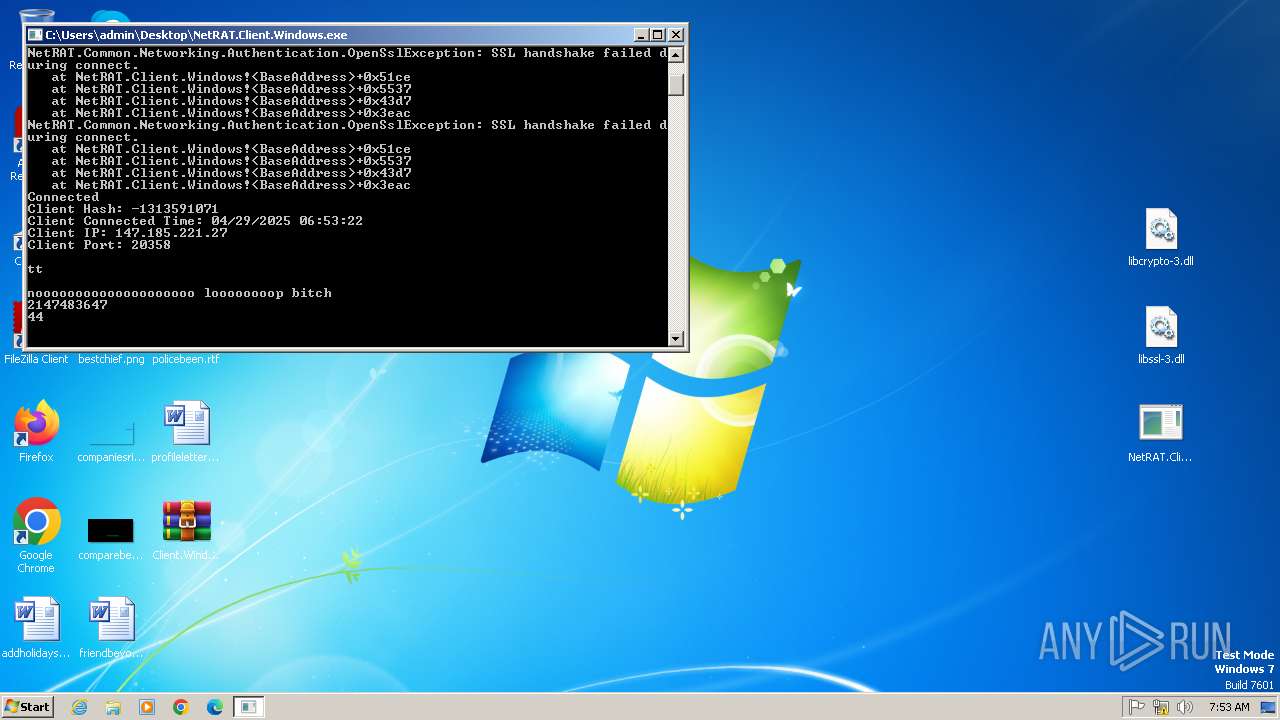Screen dimensions: 1280x720
Task: Click the 'Client Hash: -1313591071' console line
Action: click(123, 209)
